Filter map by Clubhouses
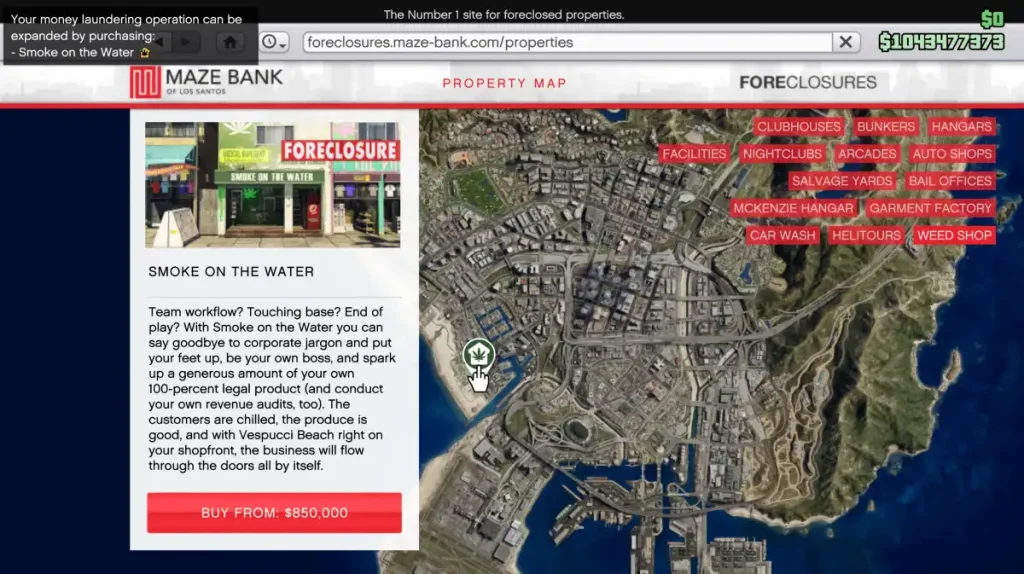This screenshot has height=574, width=1024. click(798, 127)
